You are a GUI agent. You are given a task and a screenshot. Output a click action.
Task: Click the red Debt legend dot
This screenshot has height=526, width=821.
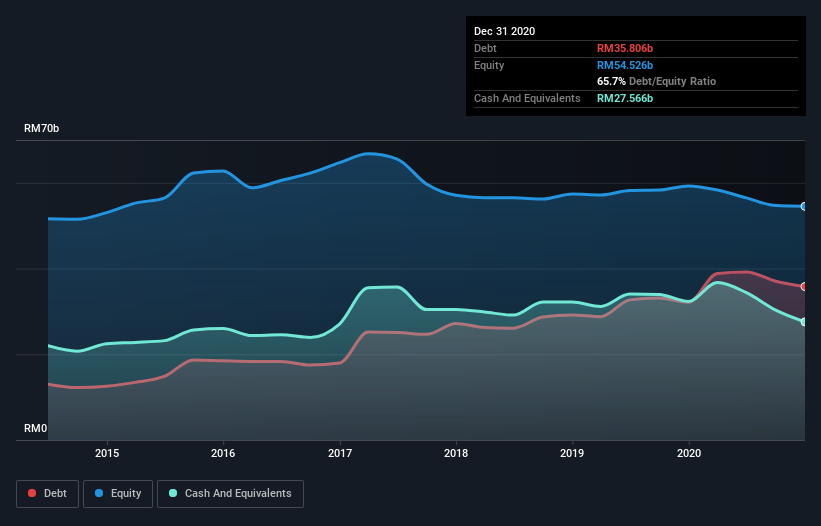coord(32,493)
